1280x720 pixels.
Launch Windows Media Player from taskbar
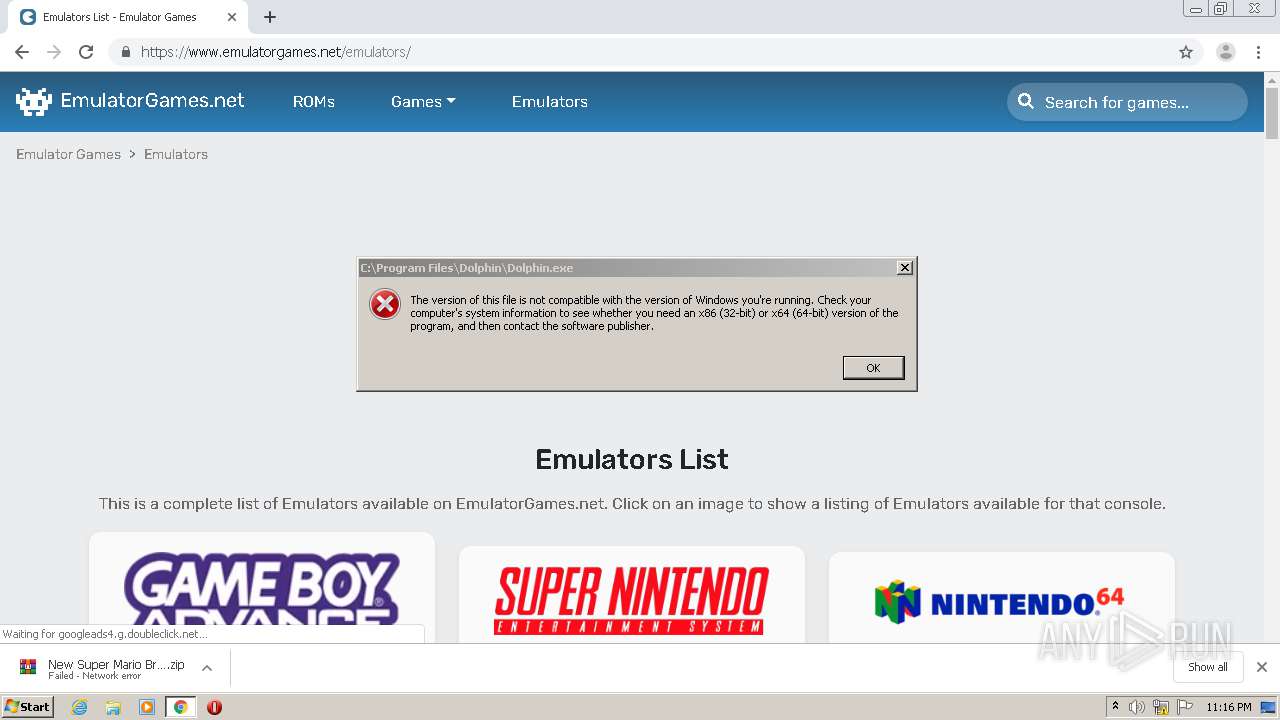pyautogui.click(x=147, y=707)
